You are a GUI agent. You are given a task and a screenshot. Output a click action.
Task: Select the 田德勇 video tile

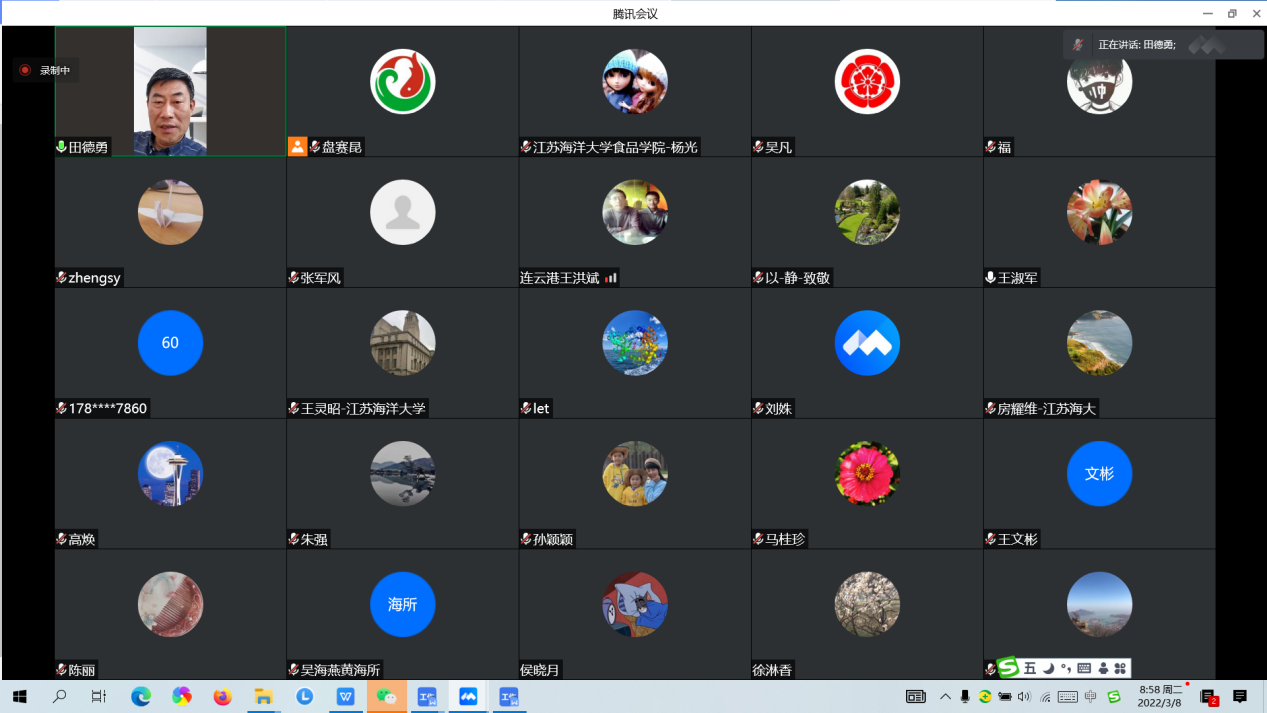tap(170, 91)
